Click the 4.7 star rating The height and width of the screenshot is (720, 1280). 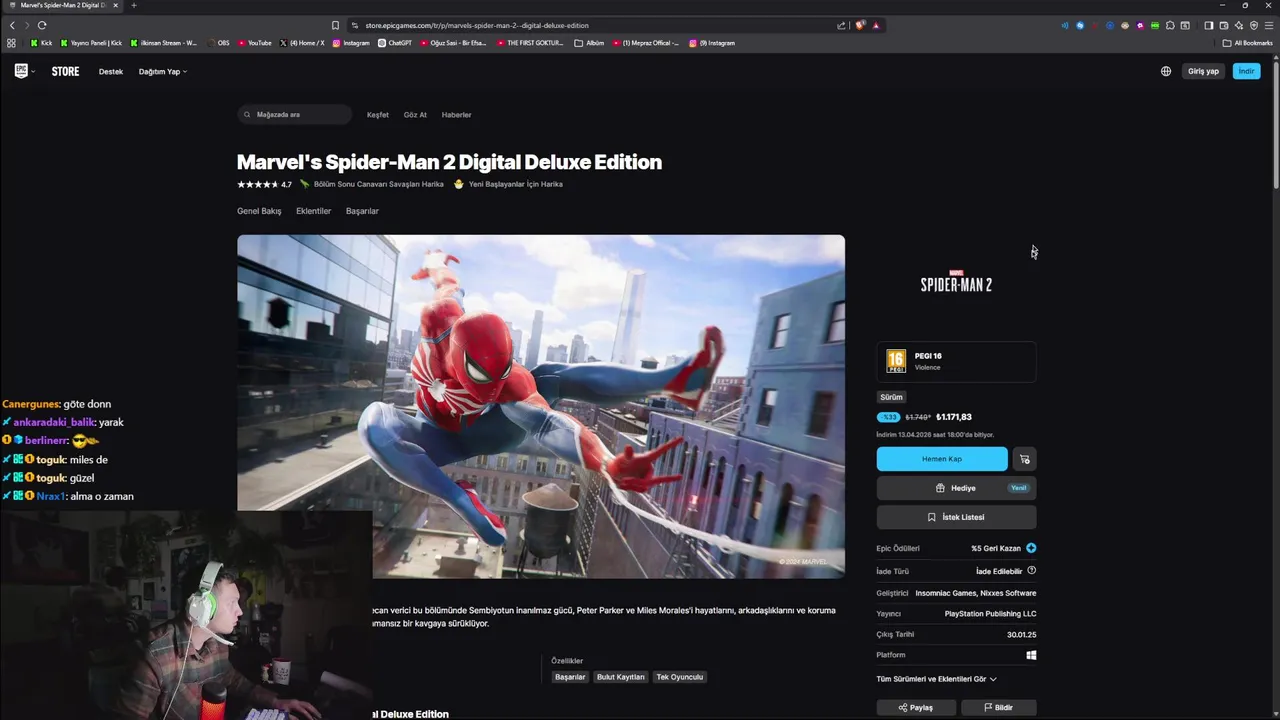(264, 184)
